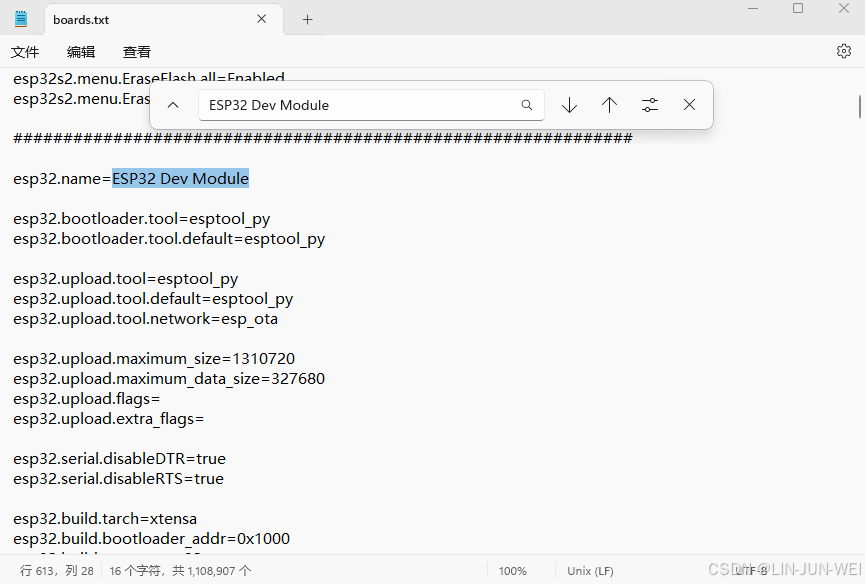Click line esp32.bootloader.tool=esptool_py
The height and width of the screenshot is (584, 865).
coord(142,219)
